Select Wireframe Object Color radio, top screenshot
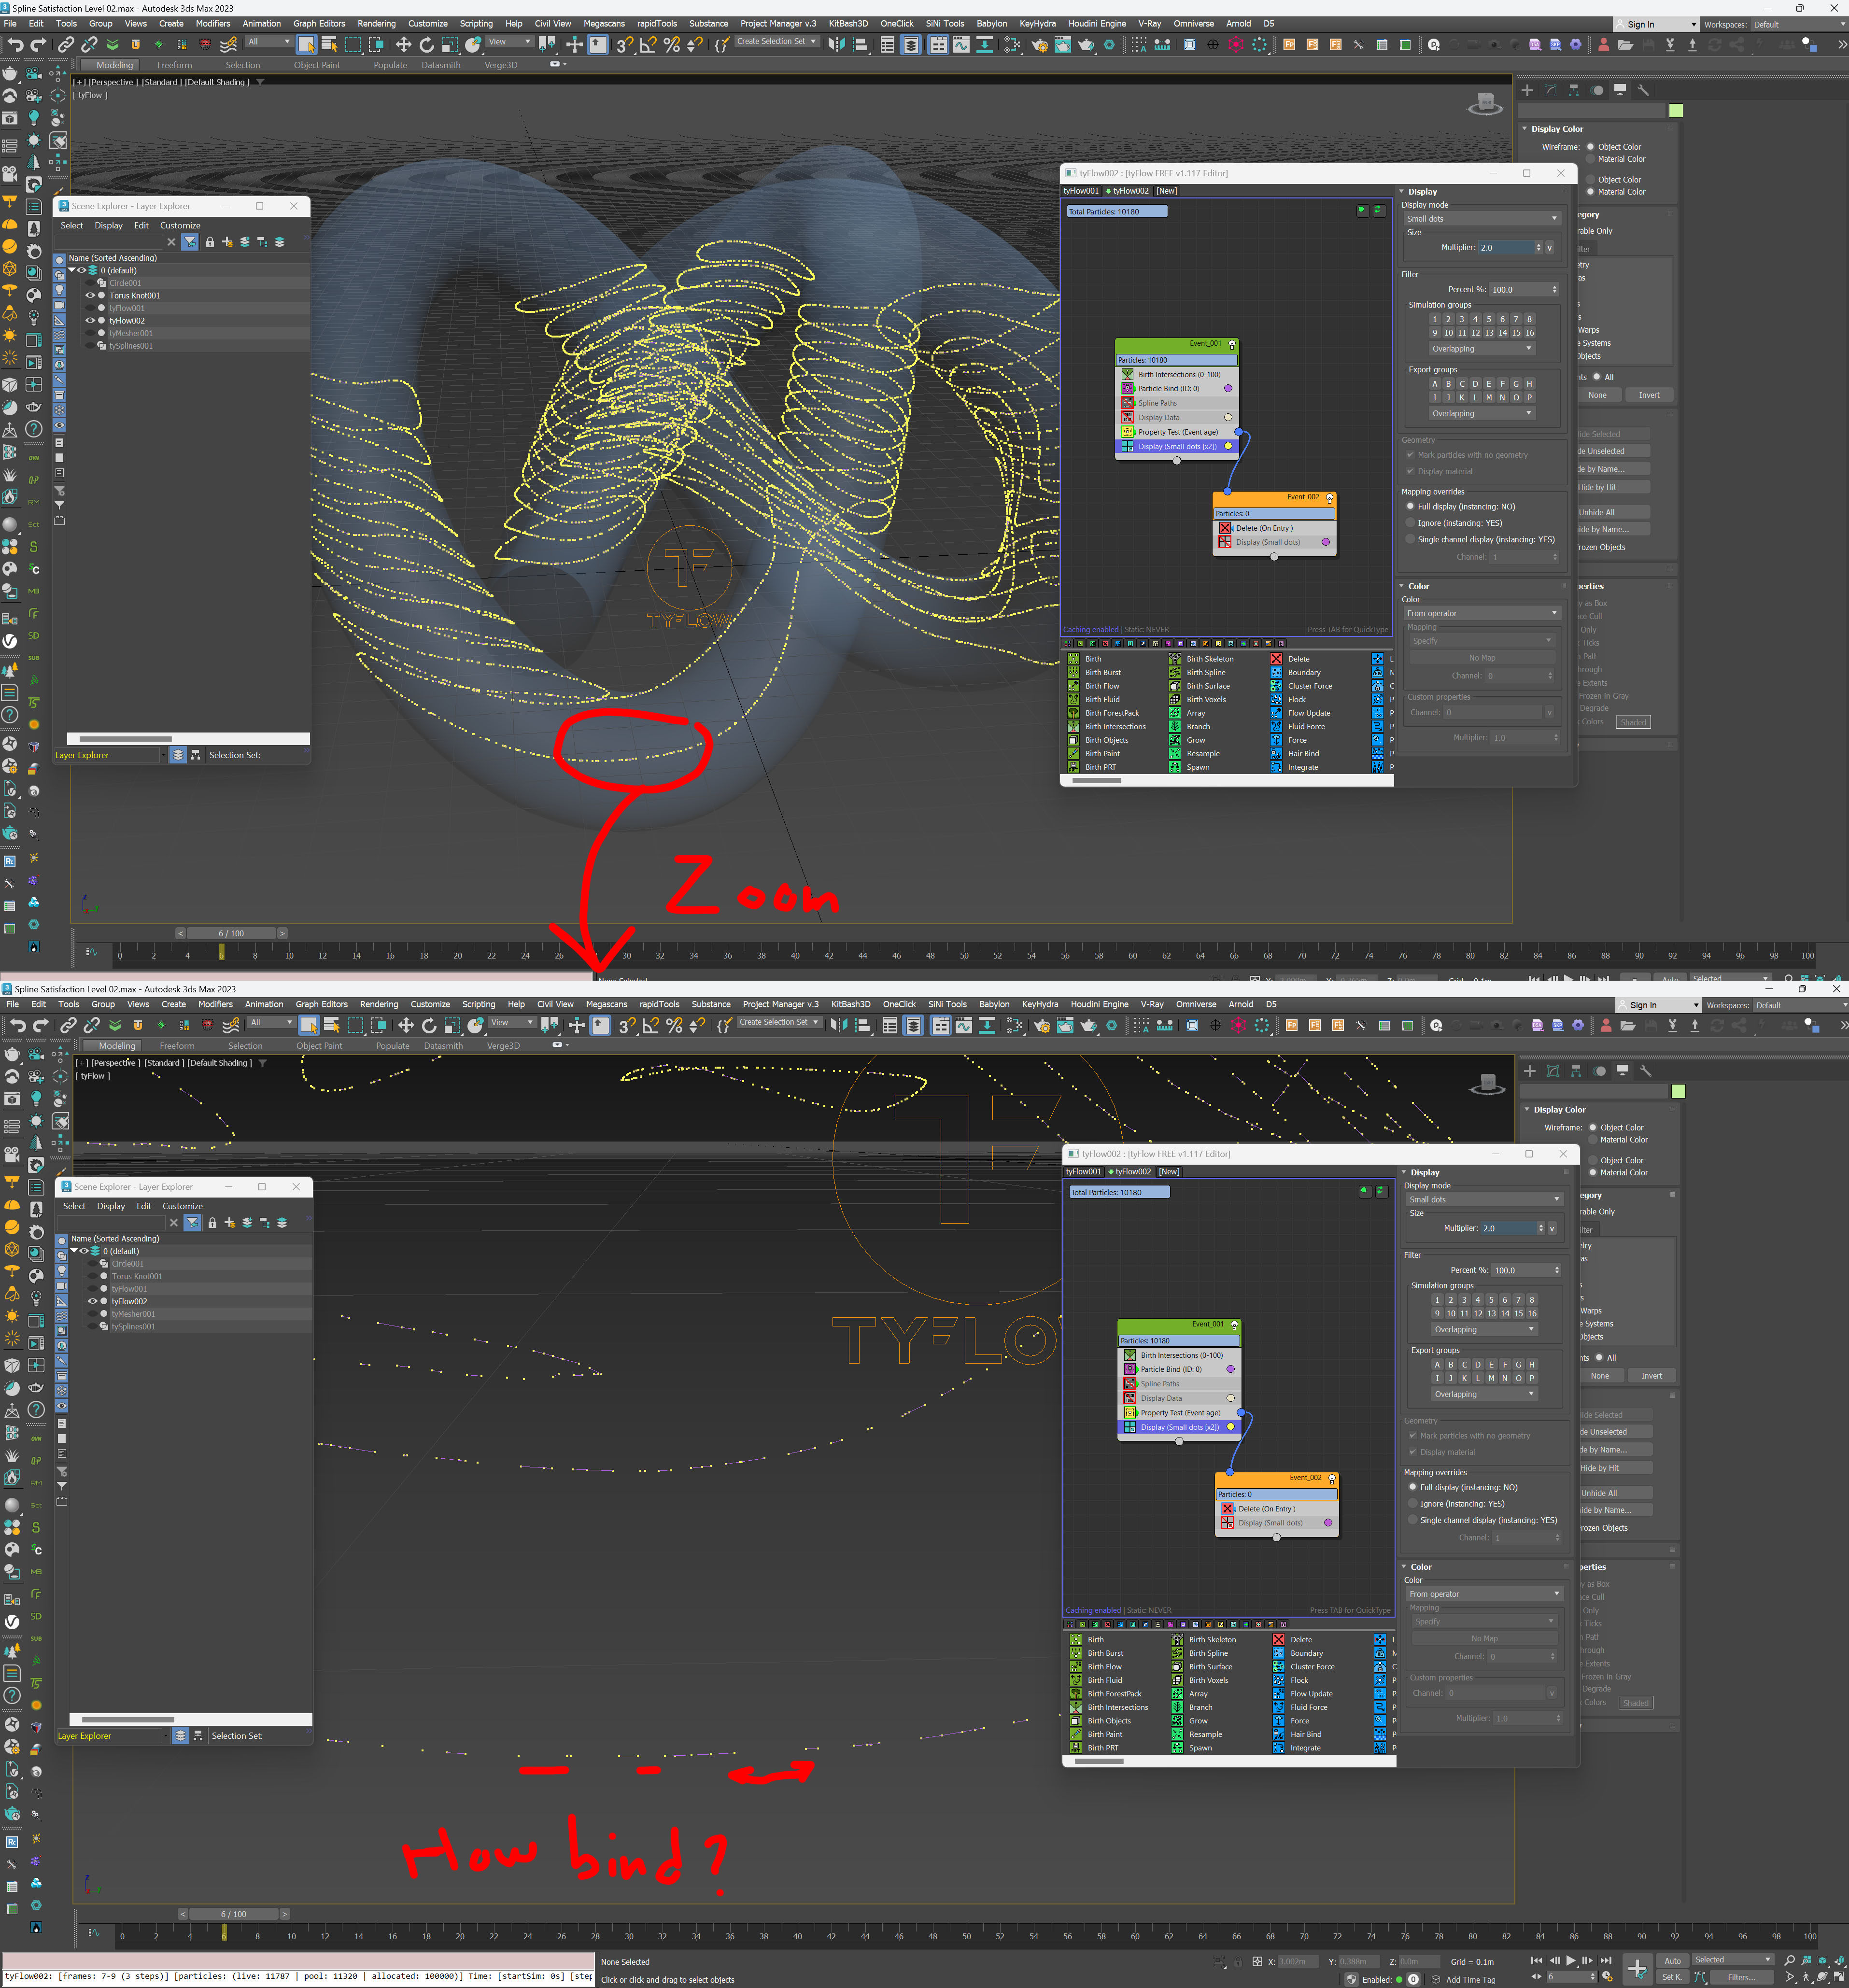The image size is (1849, 1988). point(1590,147)
